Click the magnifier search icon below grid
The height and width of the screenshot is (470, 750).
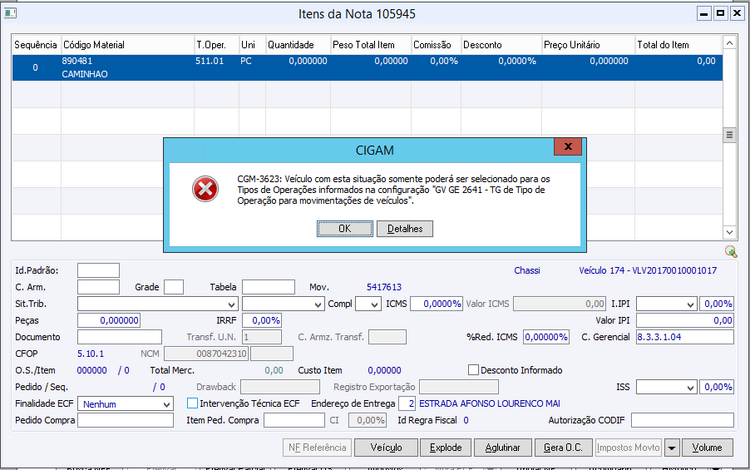click(x=730, y=251)
